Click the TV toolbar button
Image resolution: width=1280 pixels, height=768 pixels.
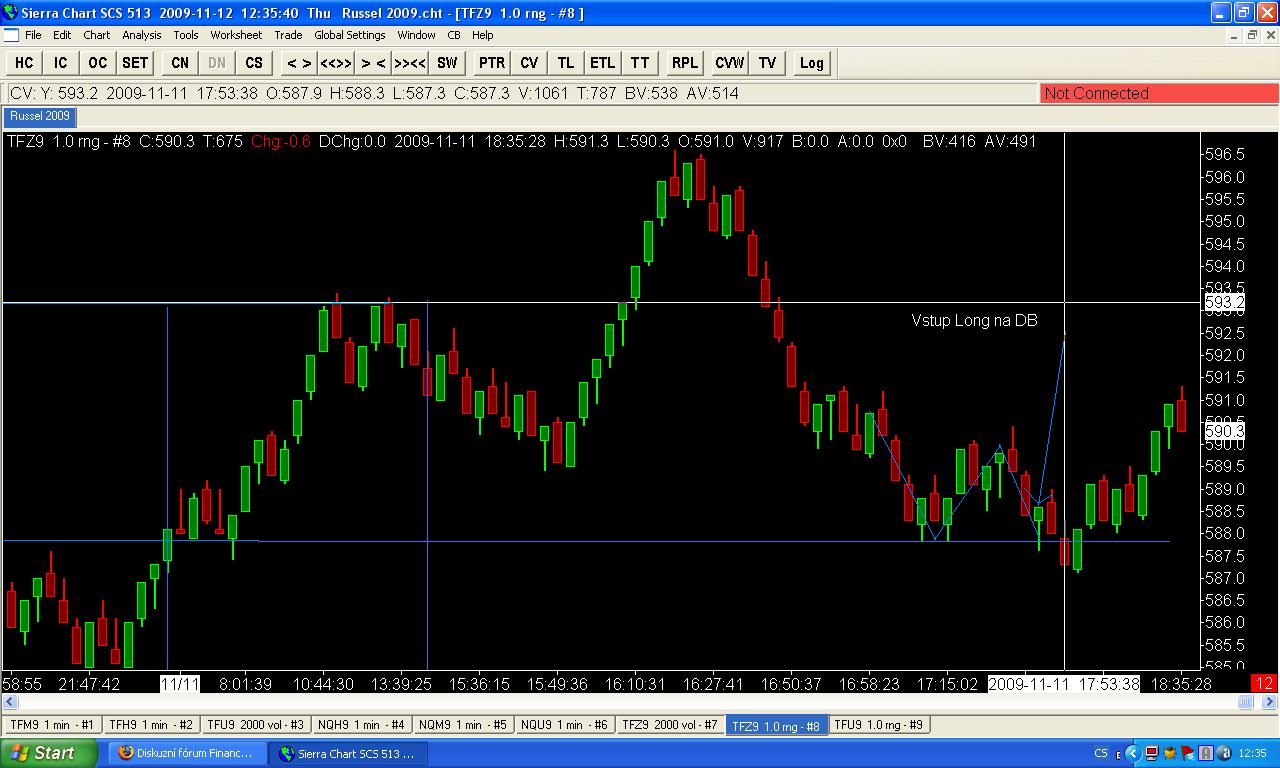click(767, 63)
